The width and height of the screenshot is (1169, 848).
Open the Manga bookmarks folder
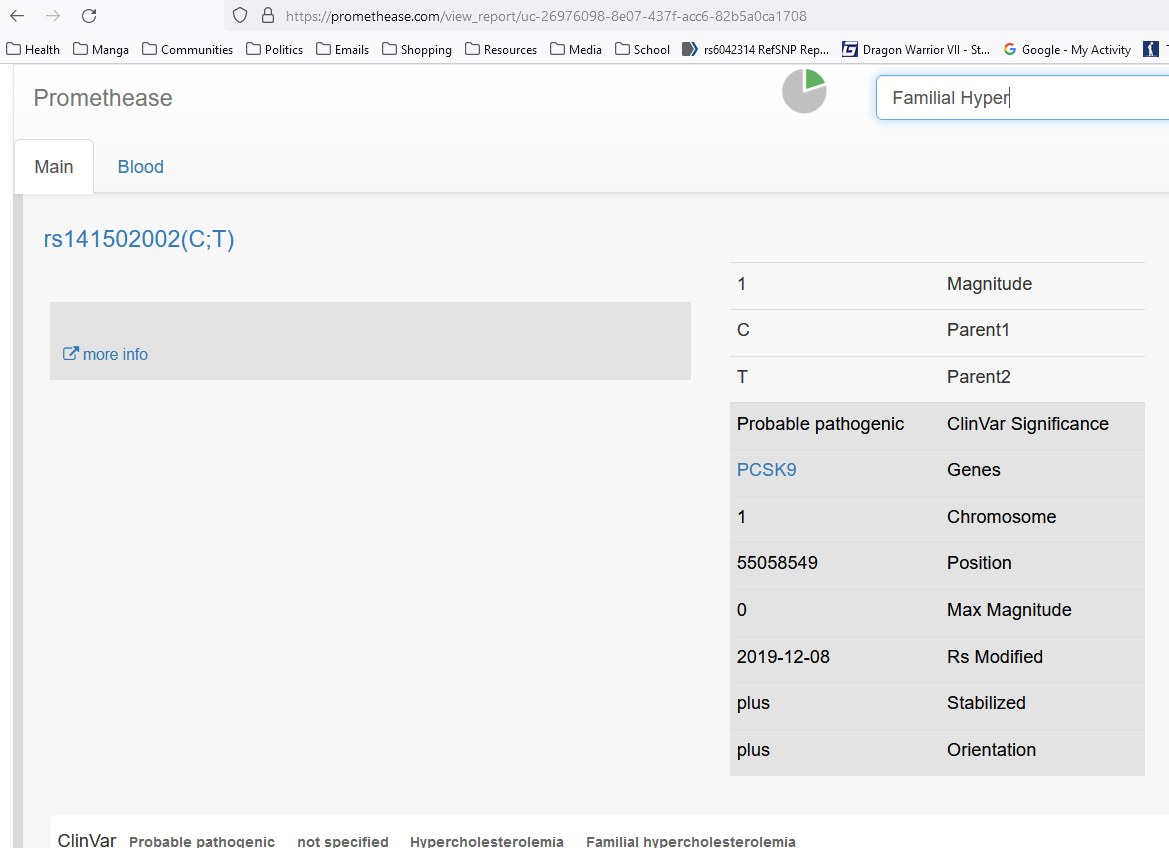coord(101,49)
